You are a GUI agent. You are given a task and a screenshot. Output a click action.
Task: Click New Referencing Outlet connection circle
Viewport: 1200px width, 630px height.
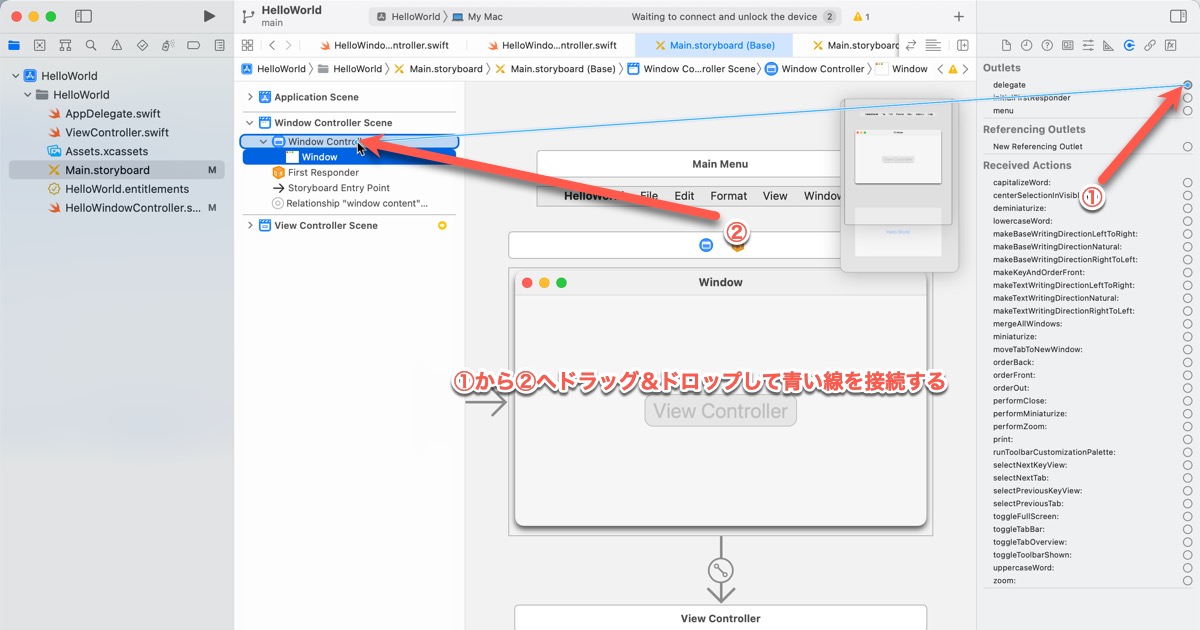[1187, 147]
